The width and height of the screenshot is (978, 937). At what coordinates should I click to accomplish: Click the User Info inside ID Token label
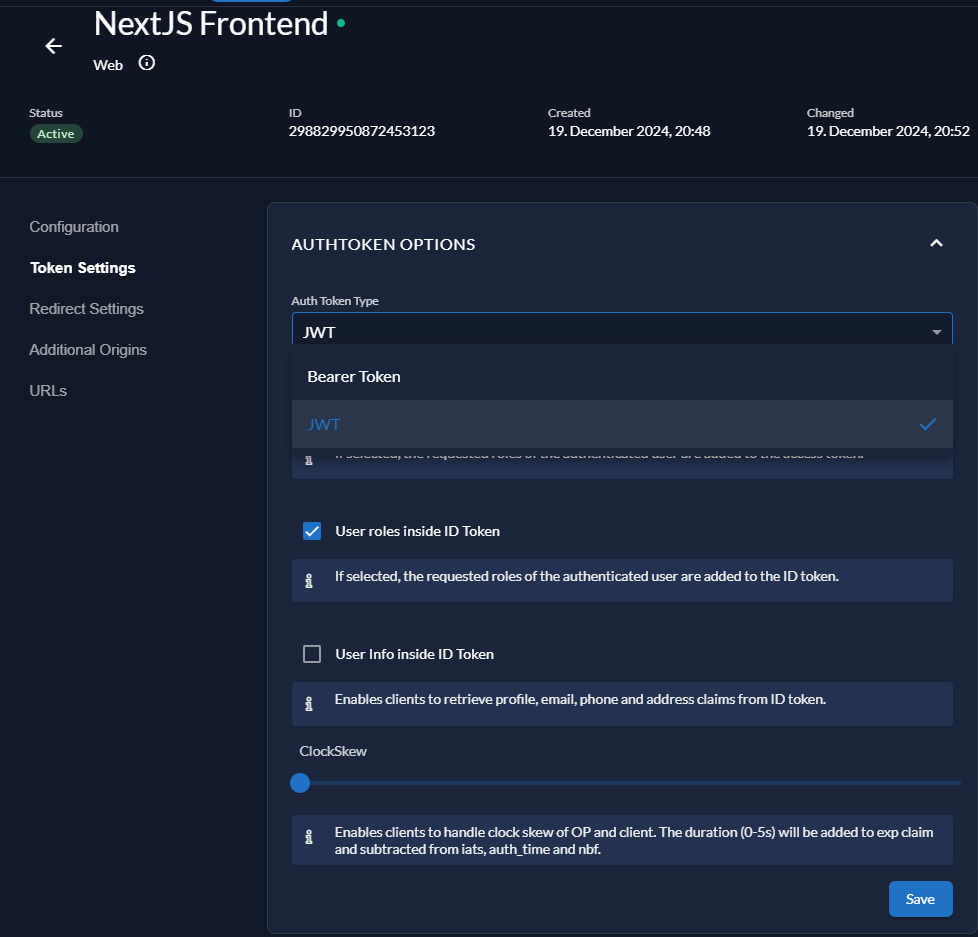(414, 654)
